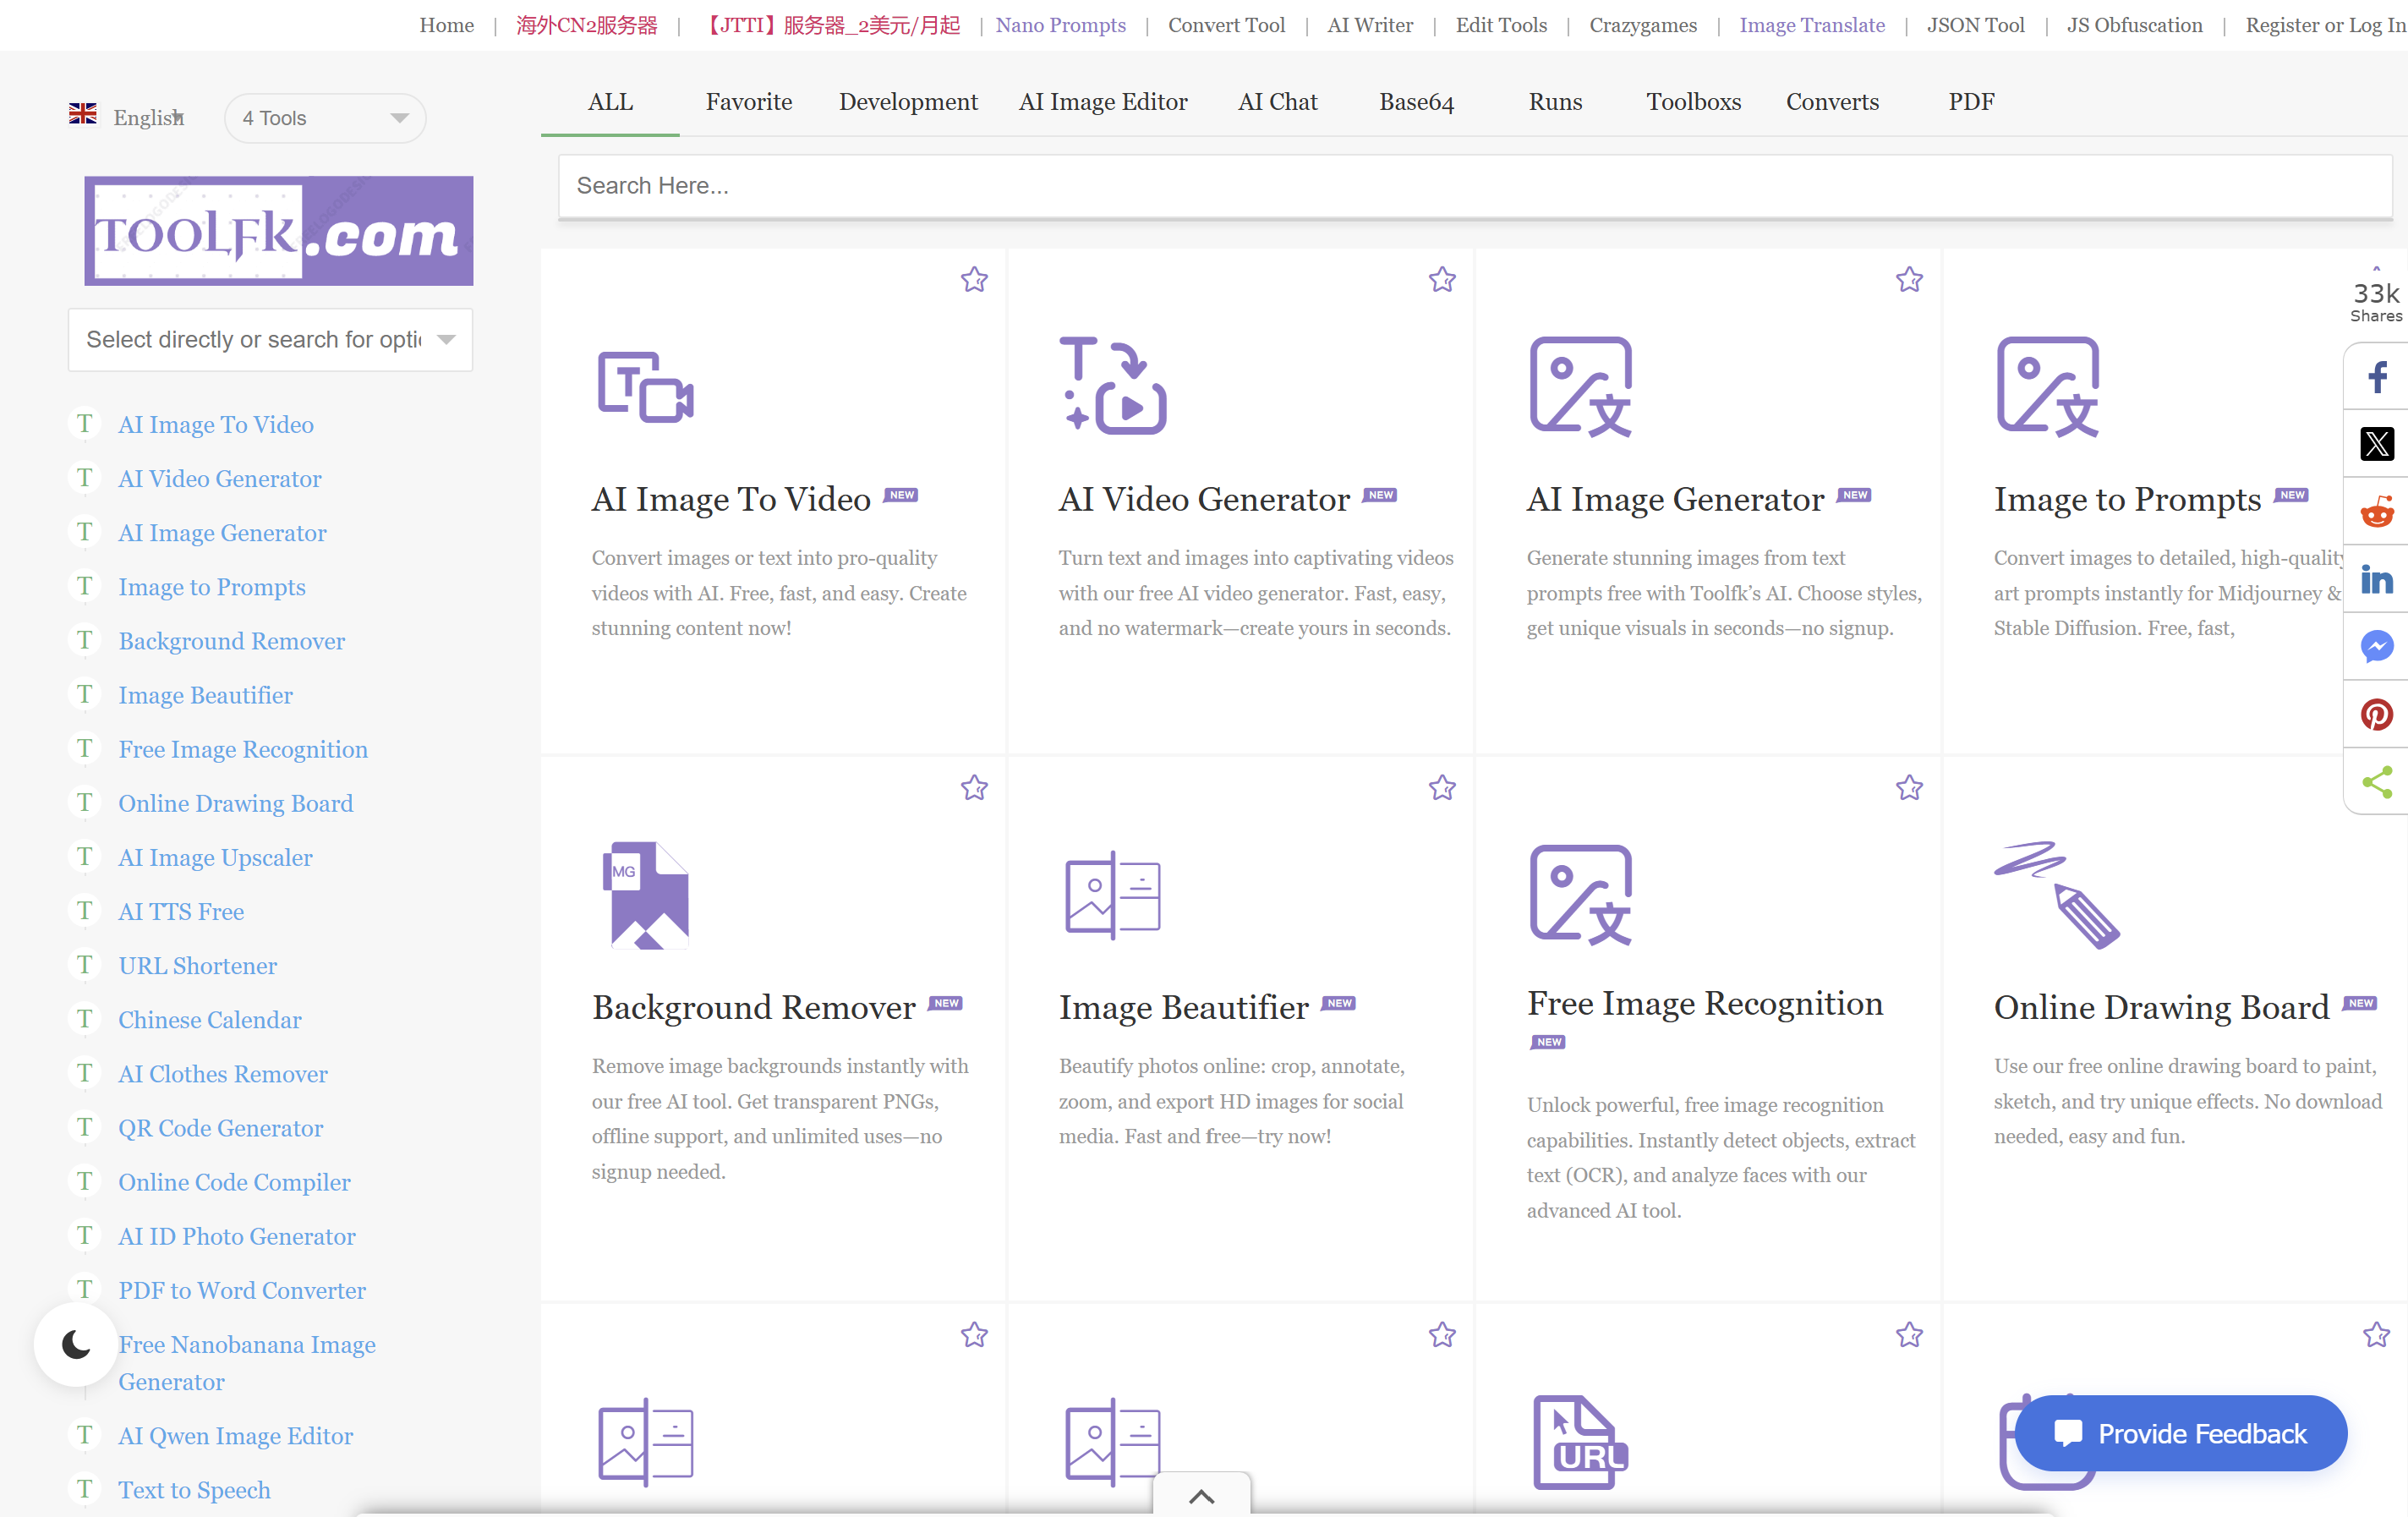The height and width of the screenshot is (1517, 2408).
Task: Click the URL file card icon
Action: (x=1580, y=1441)
